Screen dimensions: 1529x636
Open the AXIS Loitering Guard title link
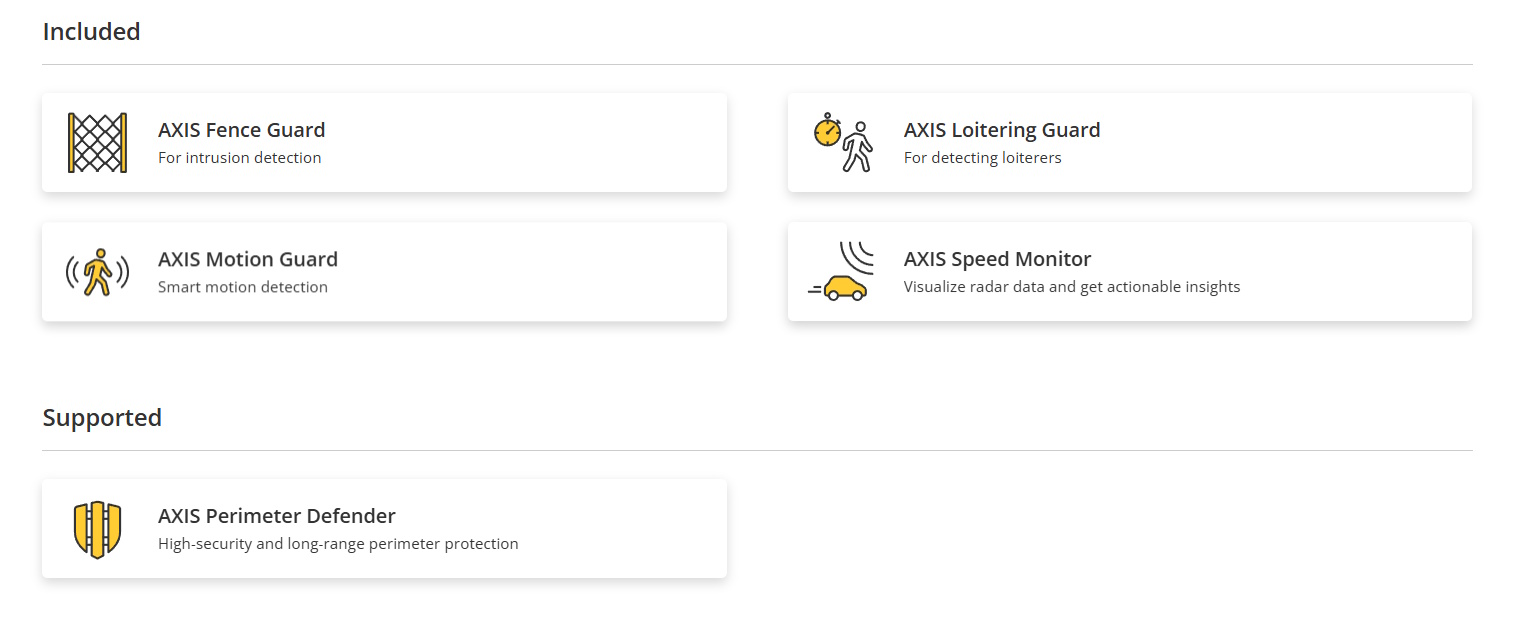click(1002, 130)
